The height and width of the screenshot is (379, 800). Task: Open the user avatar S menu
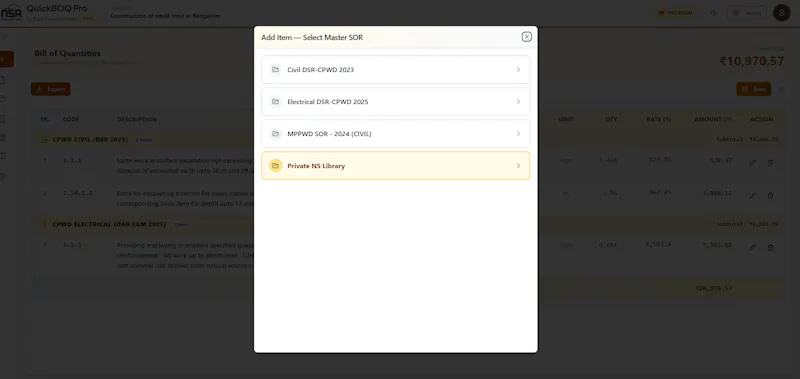[x=781, y=13]
